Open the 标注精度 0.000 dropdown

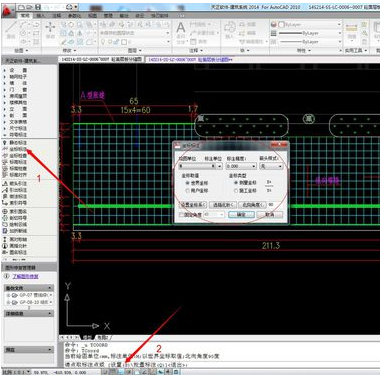tap(241, 166)
